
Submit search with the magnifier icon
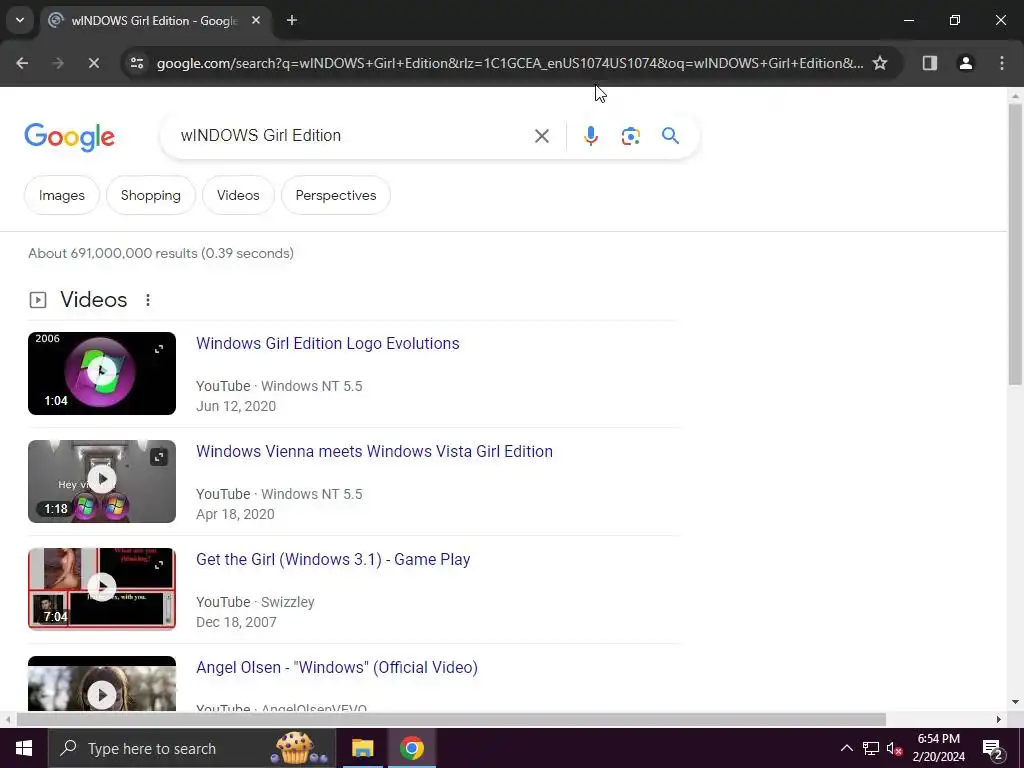point(670,136)
